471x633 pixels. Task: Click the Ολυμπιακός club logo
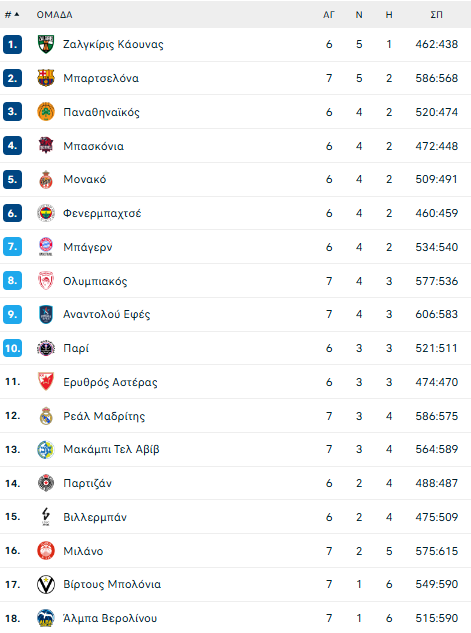click(46, 281)
